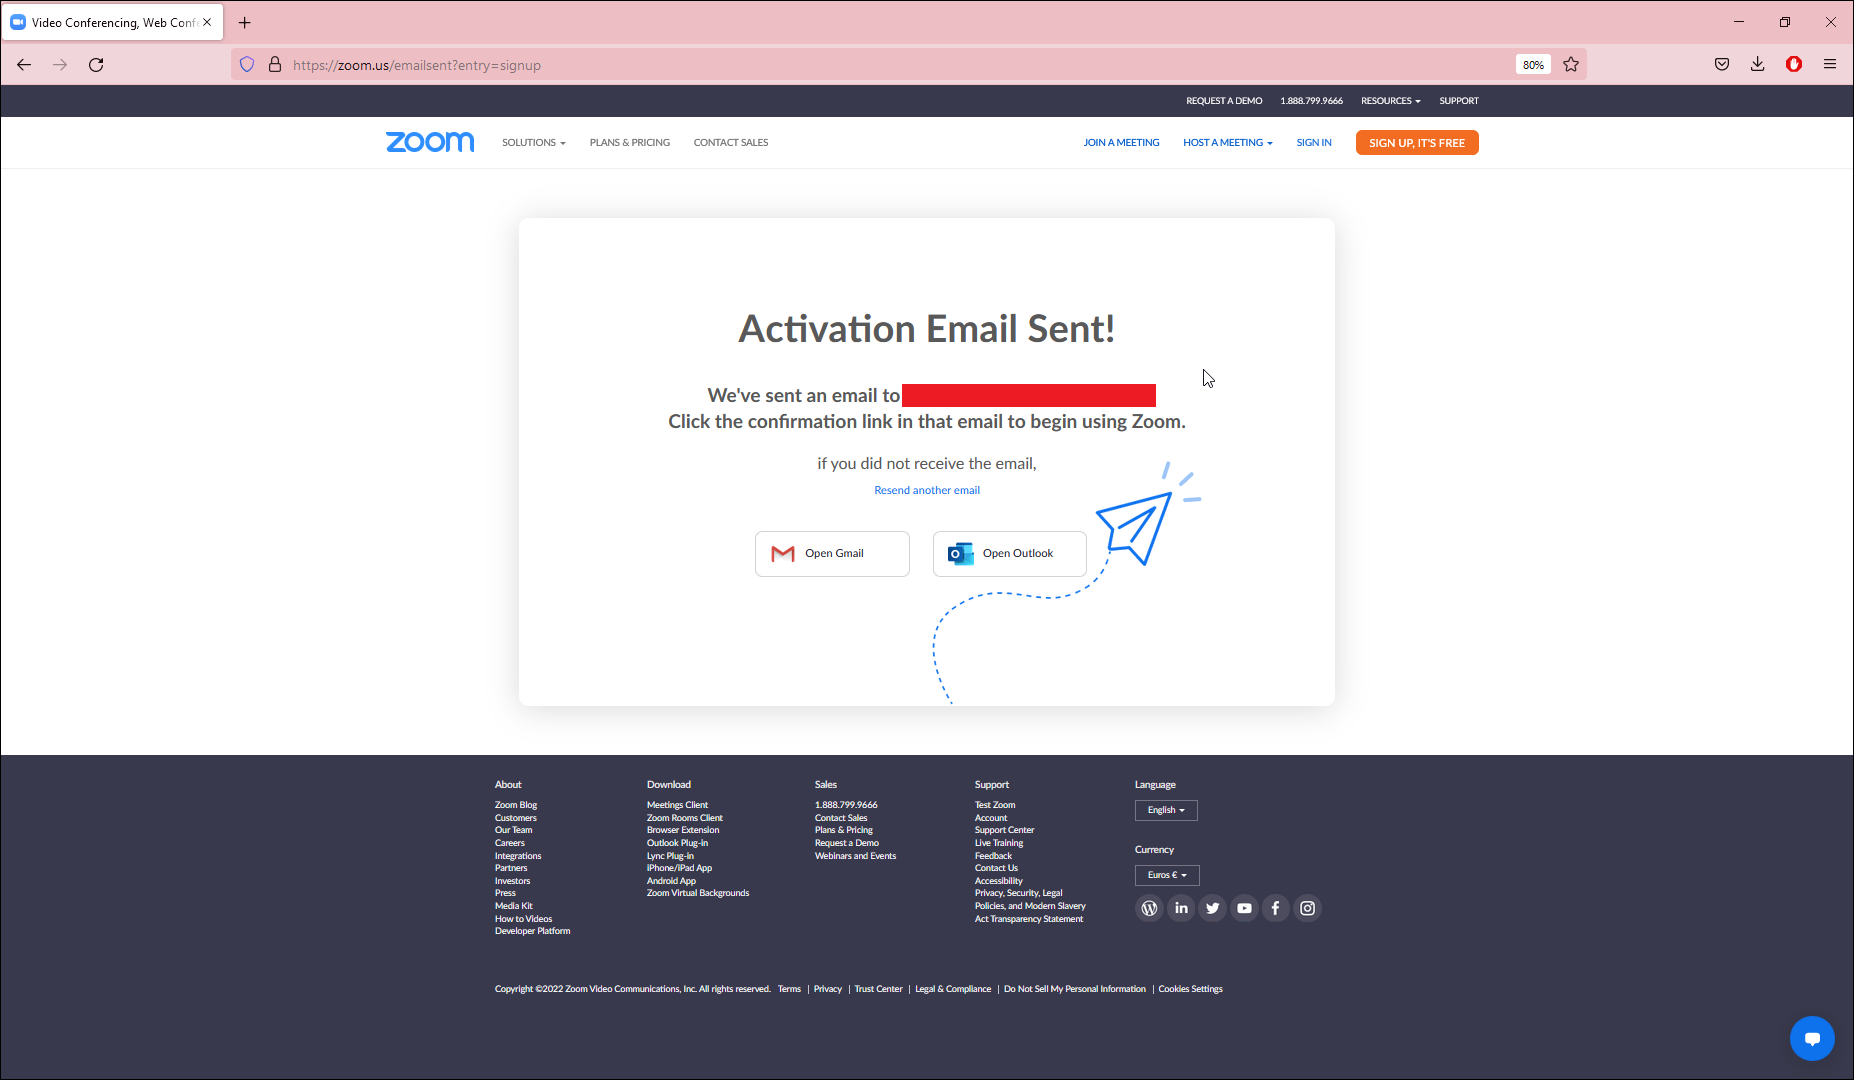Bookmark this page with star icon

1571,65
